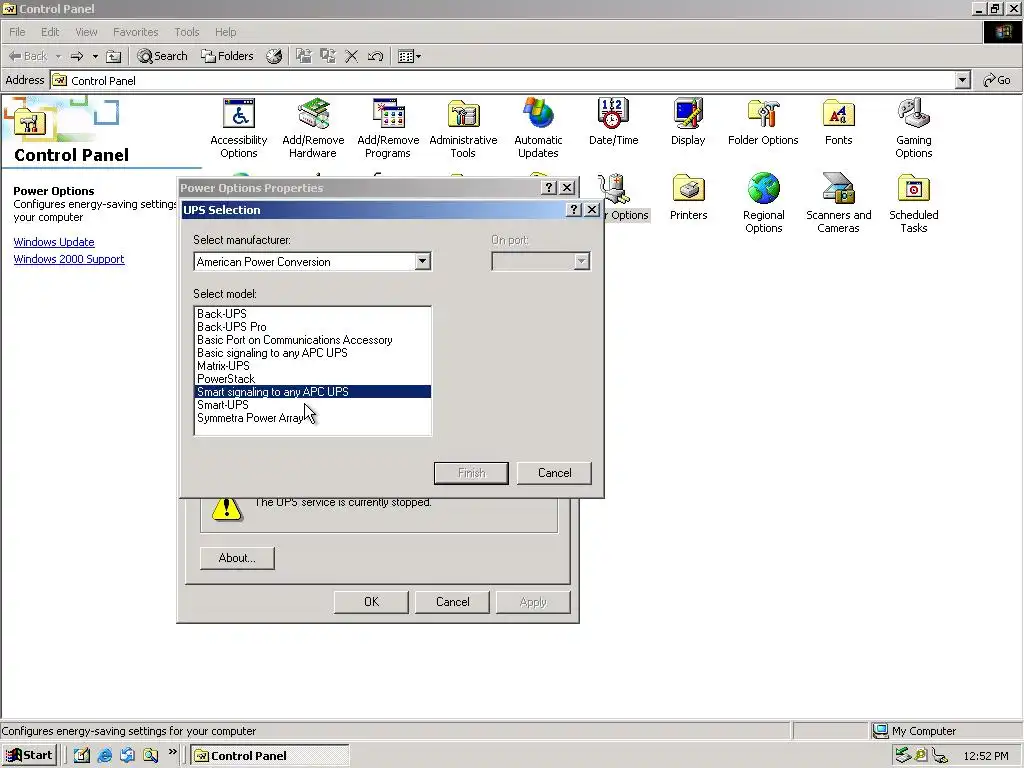Screen dimensions: 1024x768
Task: Open Administrative Tools folder
Action: 463,128
